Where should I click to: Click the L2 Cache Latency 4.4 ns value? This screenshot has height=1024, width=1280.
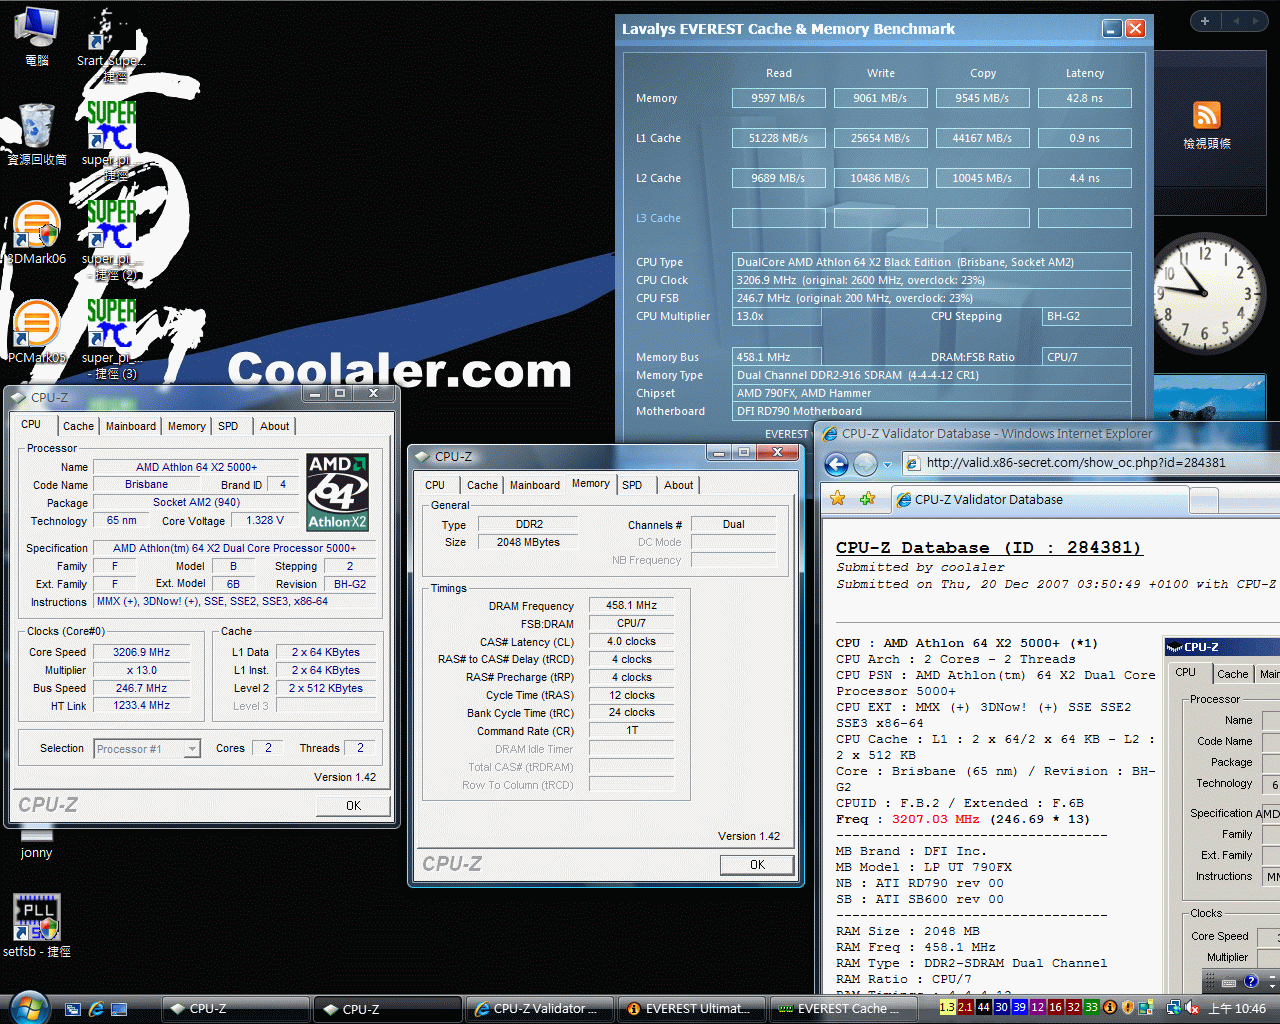click(x=1084, y=178)
